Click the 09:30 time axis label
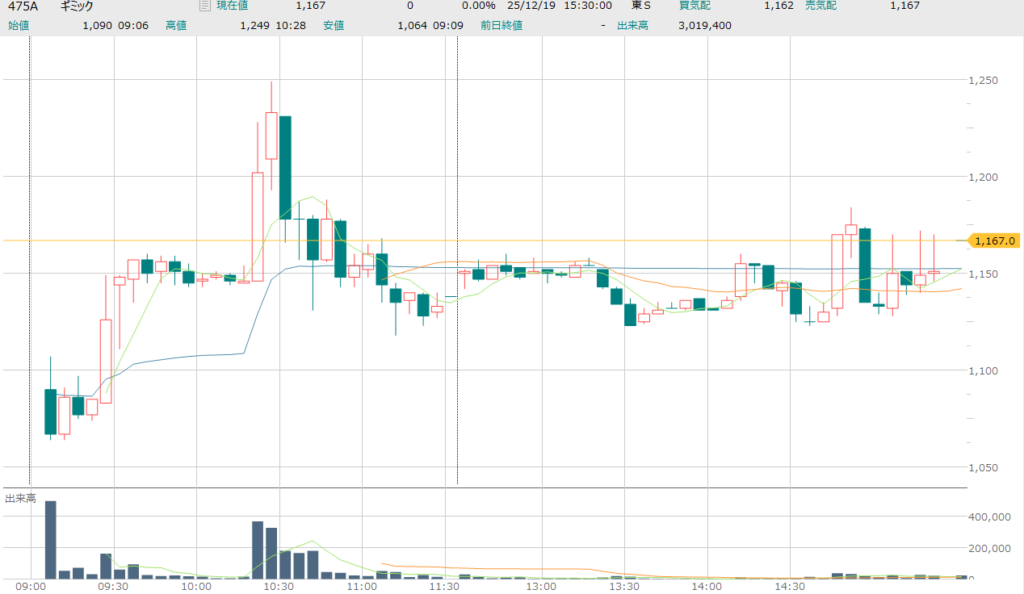The width and height of the screenshot is (1024, 594). coord(112,587)
